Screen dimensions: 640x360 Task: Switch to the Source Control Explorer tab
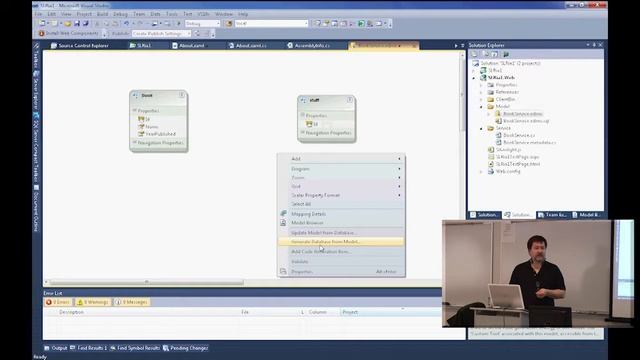(x=80, y=46)
